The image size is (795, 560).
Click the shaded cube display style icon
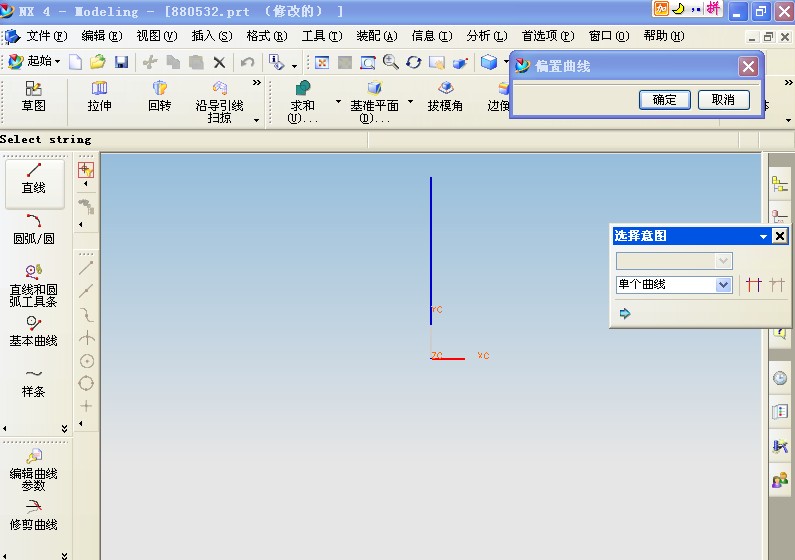pos(489,62)
